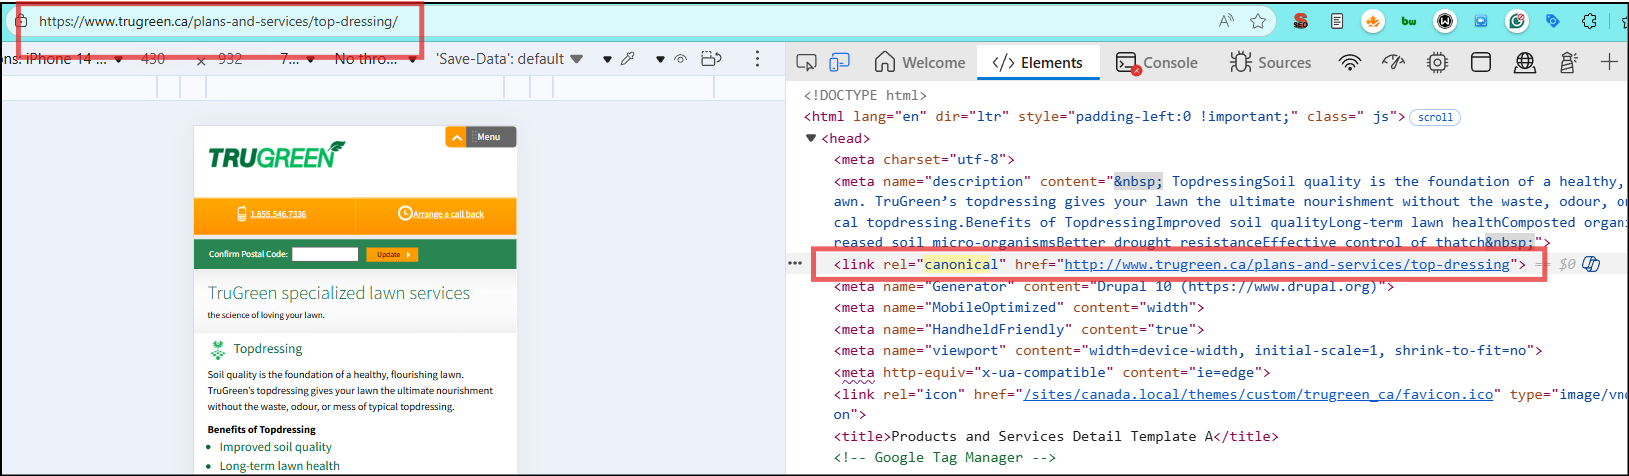
Task: Open the Lighthouse tool icon
Action: (1568, 62)
